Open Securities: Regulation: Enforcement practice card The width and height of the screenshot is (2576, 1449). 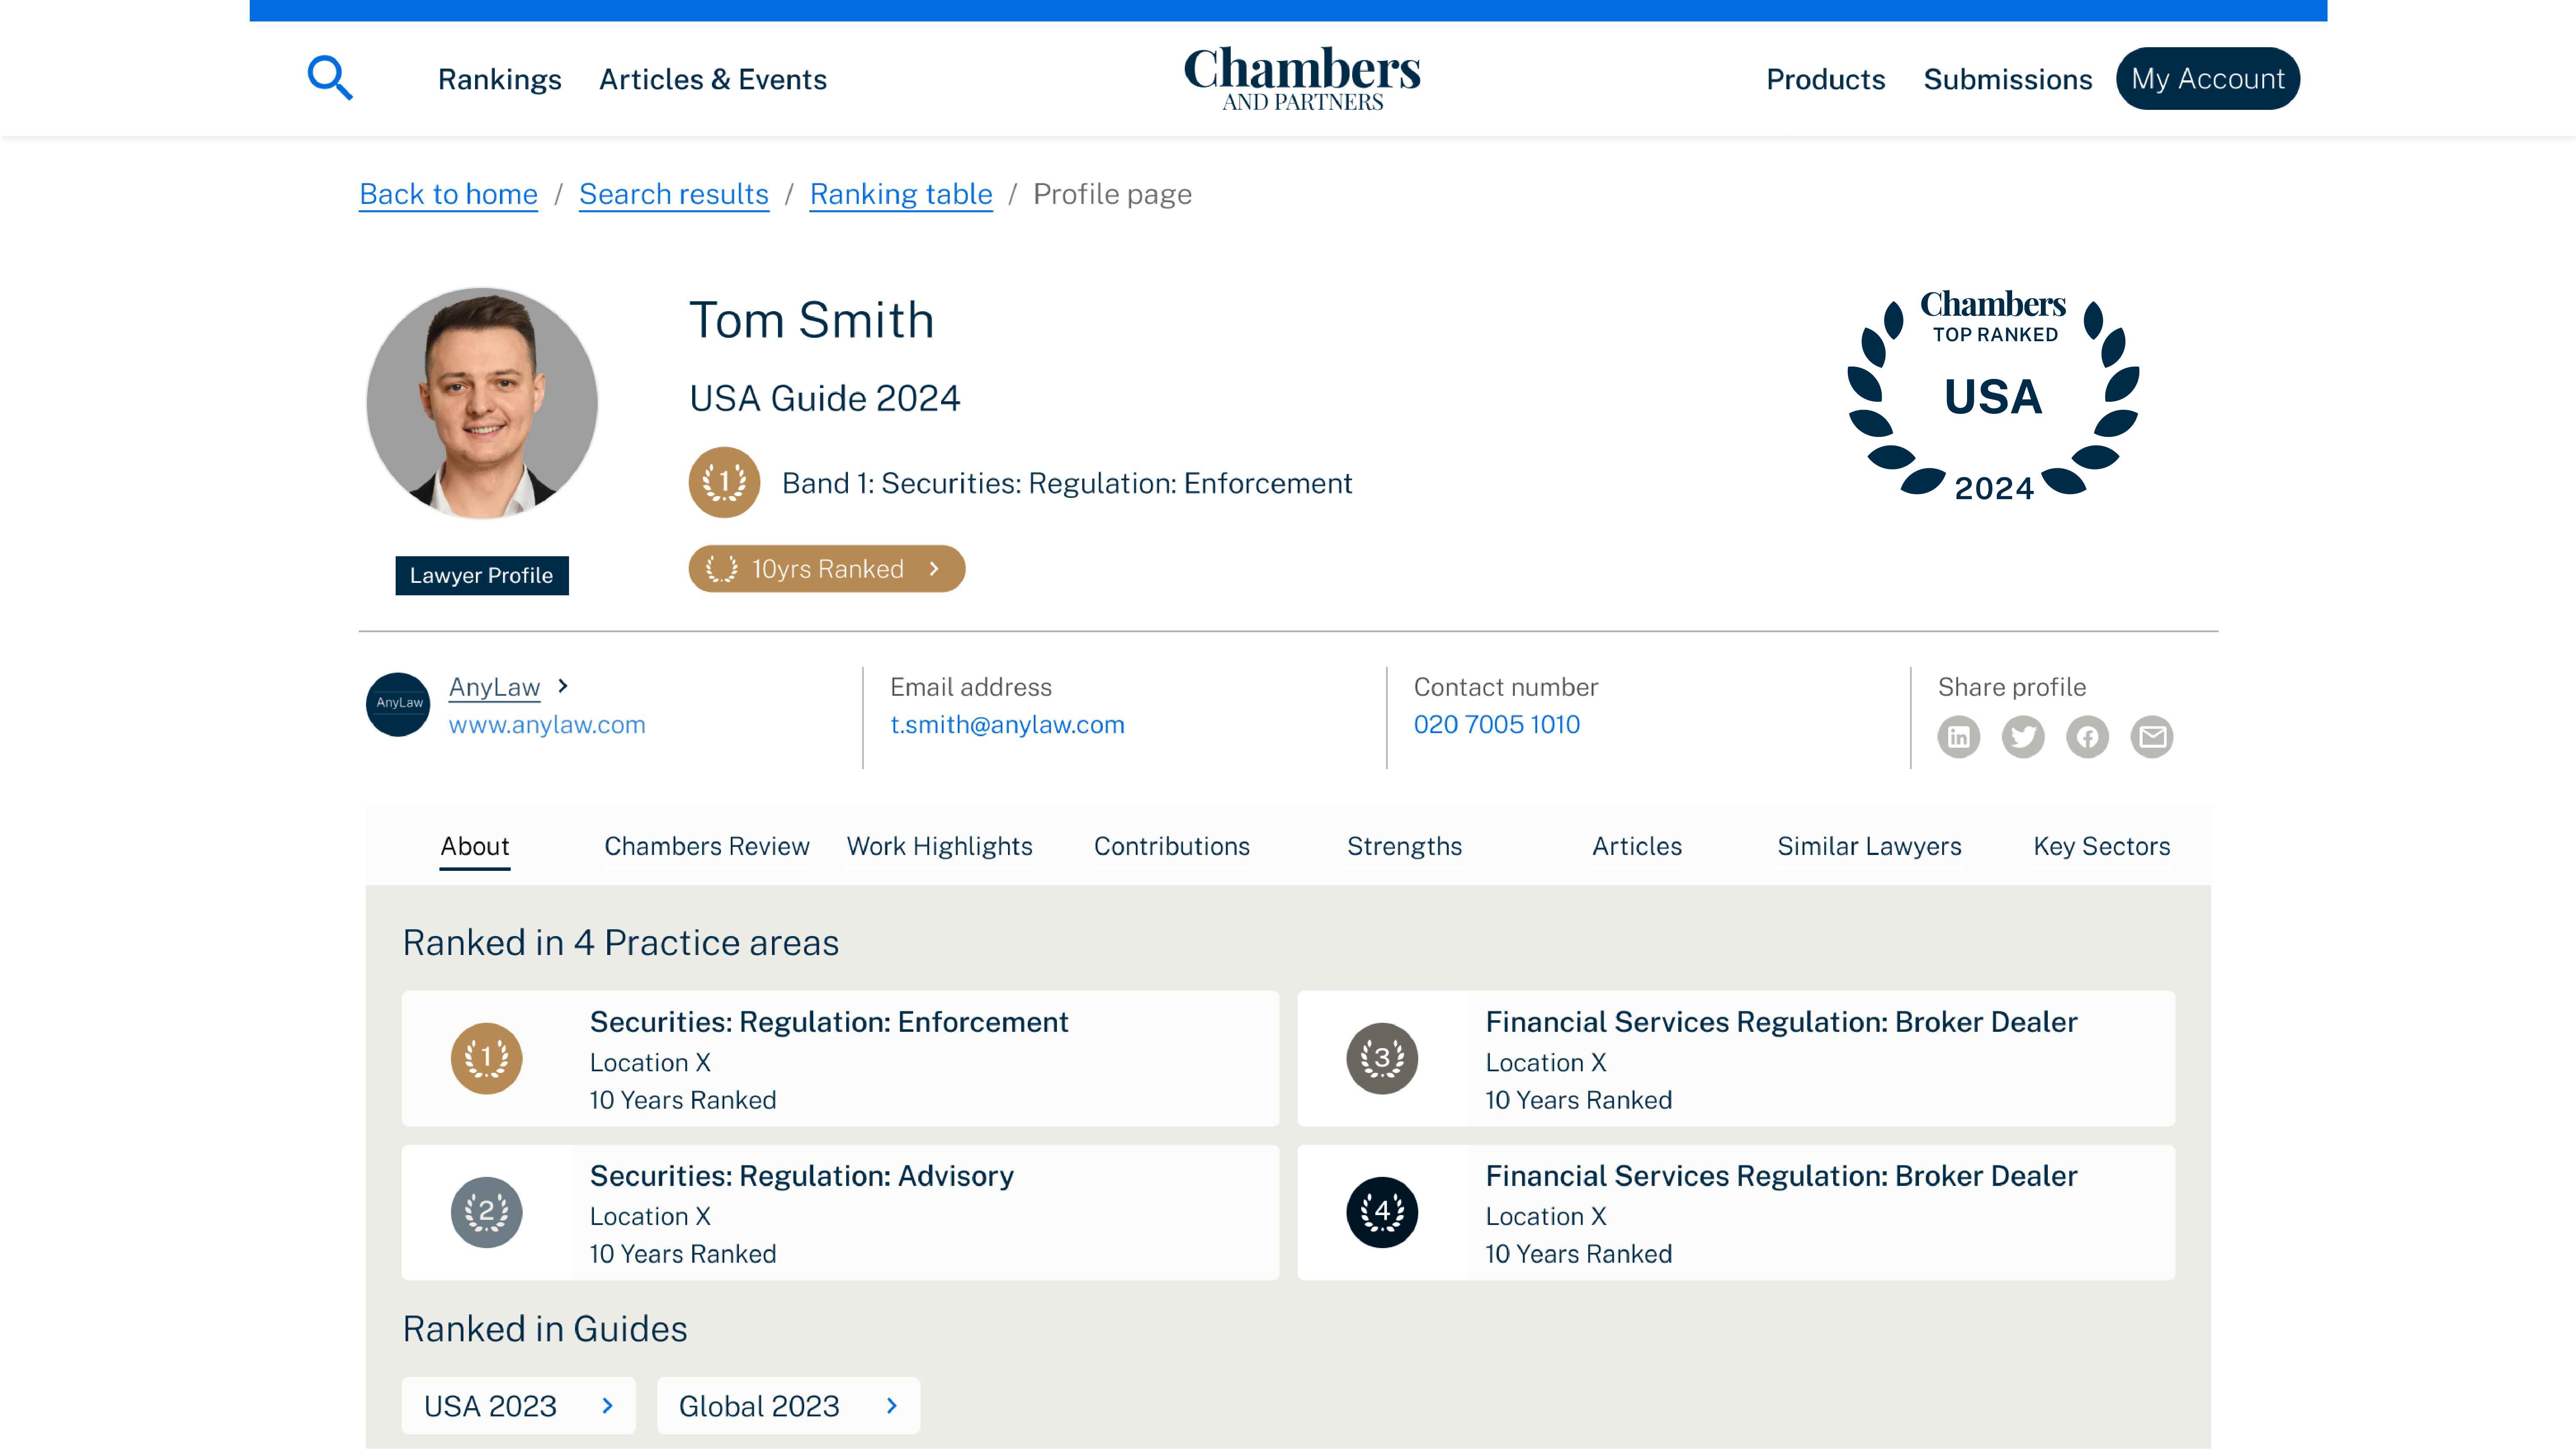[840, 1058]
